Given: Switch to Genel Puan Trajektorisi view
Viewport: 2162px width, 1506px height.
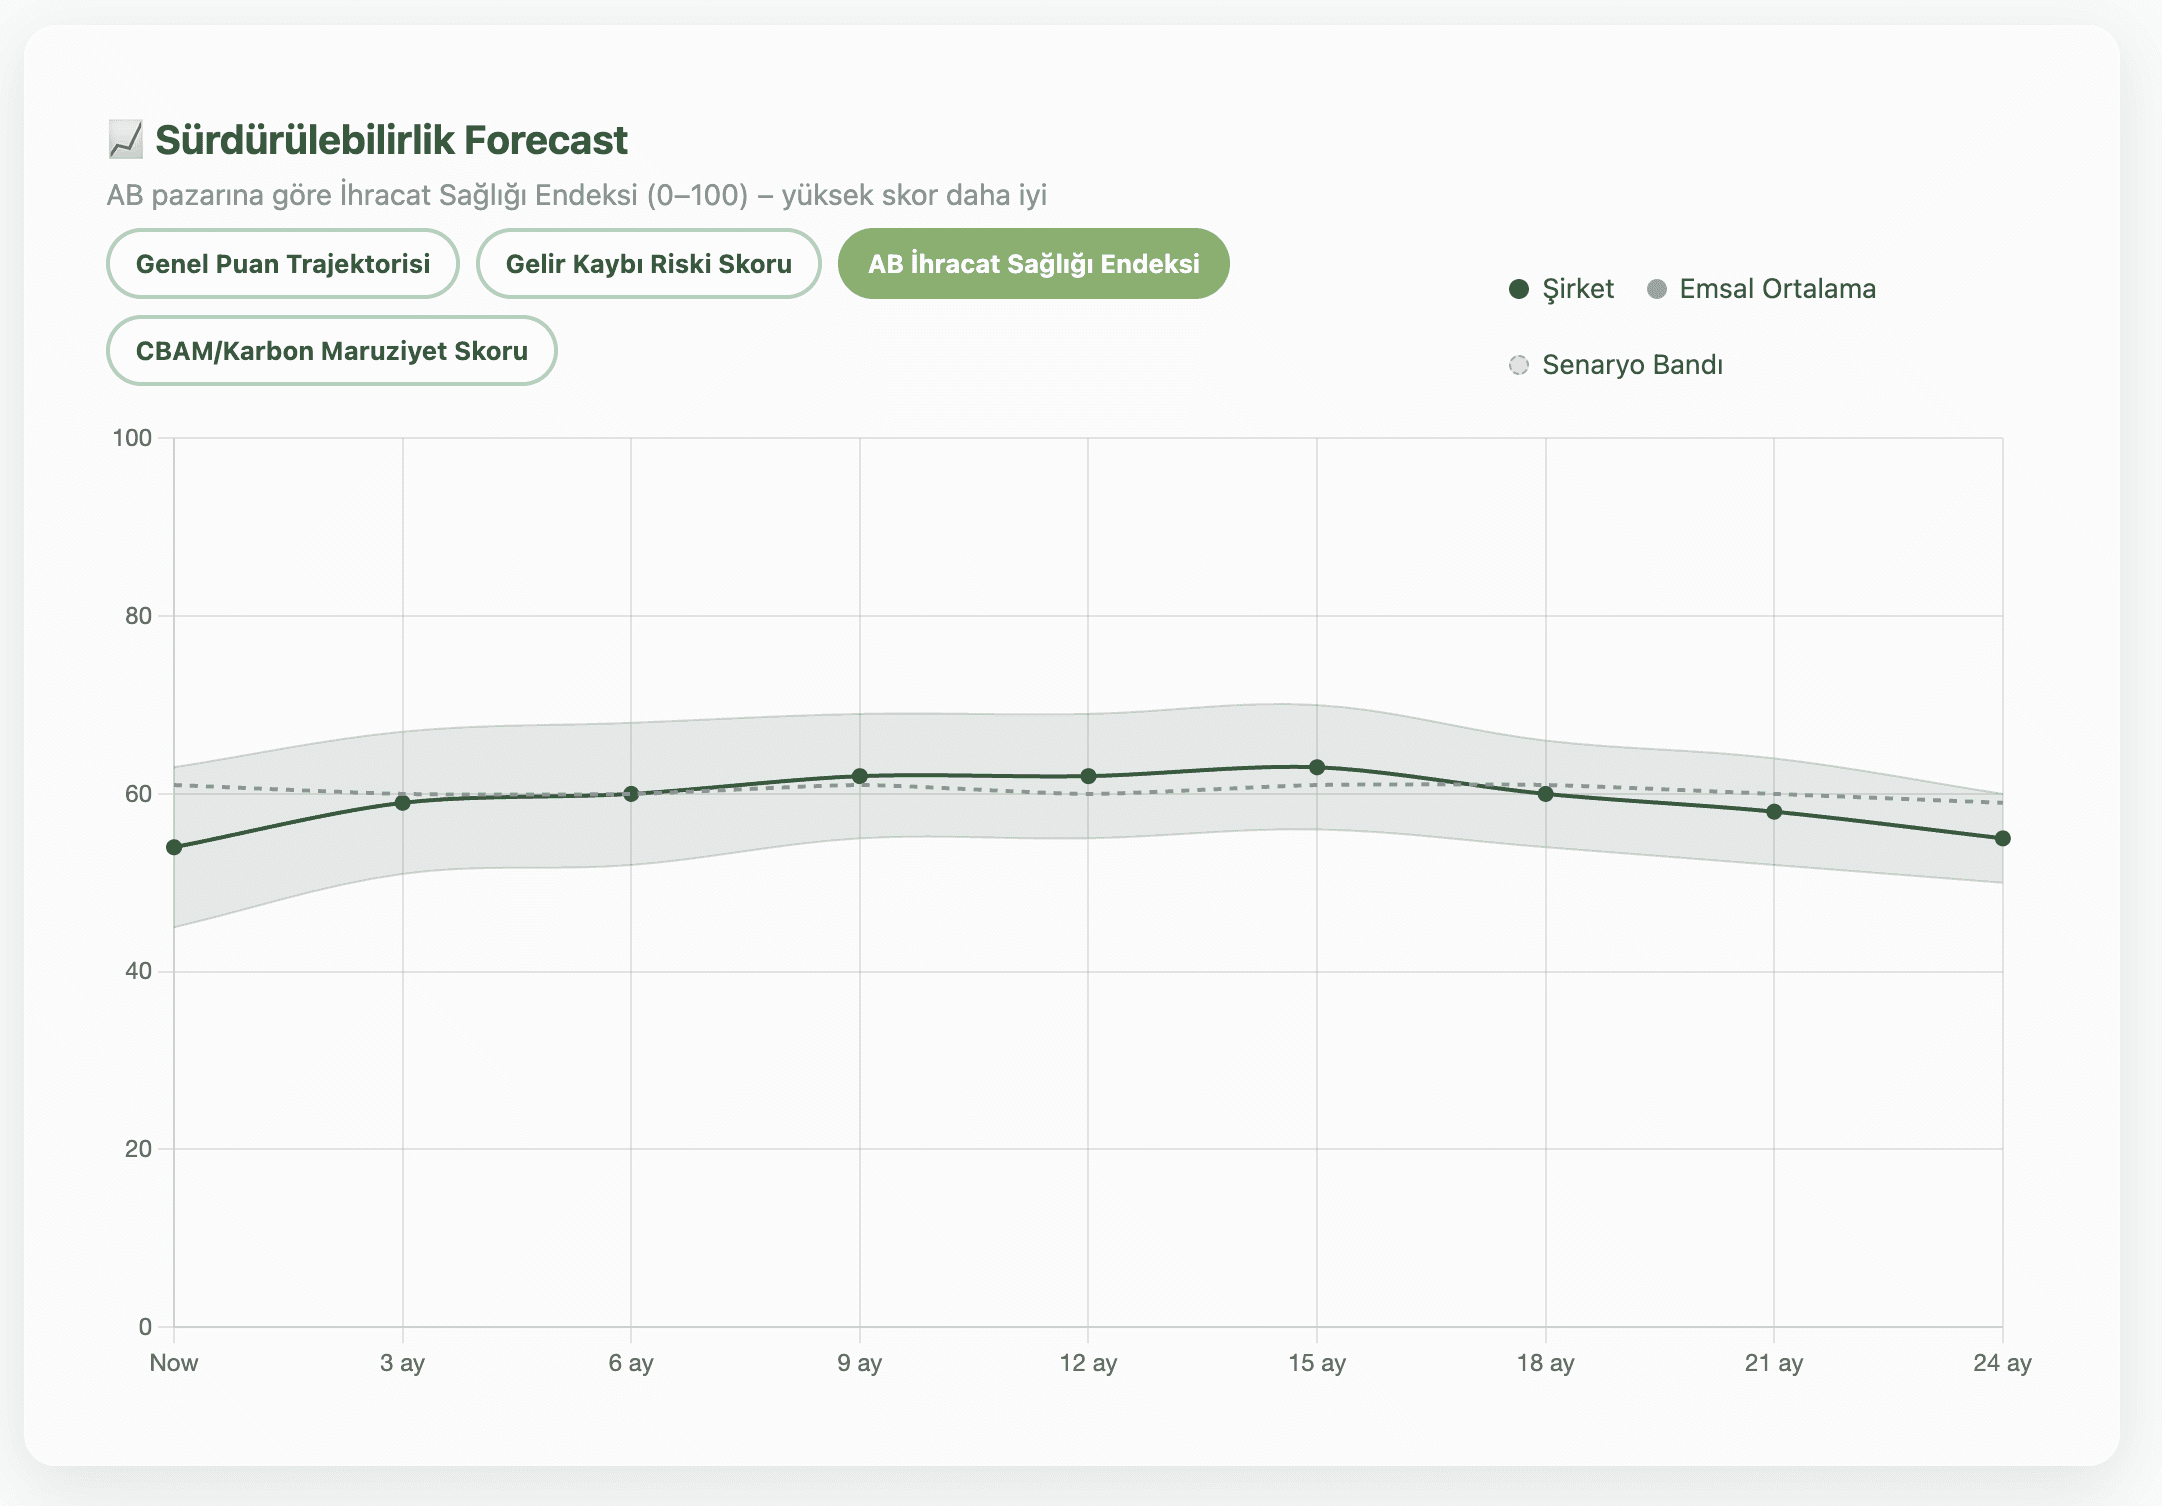Looking at the screenshot, I should point(283,263).
